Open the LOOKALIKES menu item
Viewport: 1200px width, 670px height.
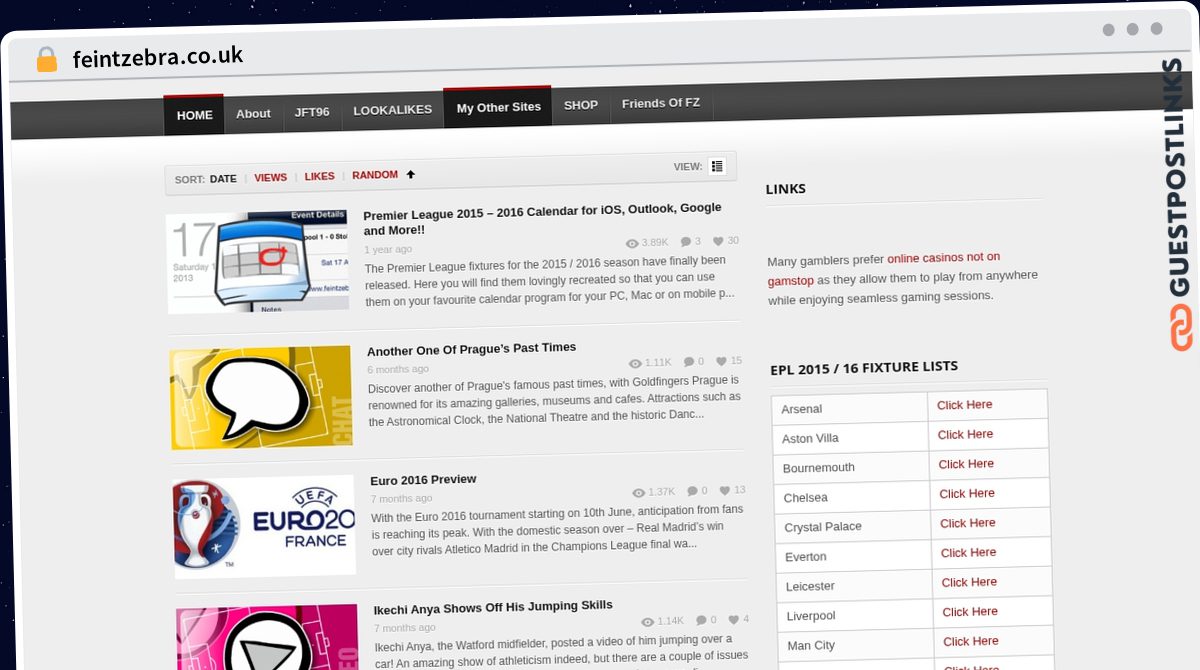click(392, 110)
